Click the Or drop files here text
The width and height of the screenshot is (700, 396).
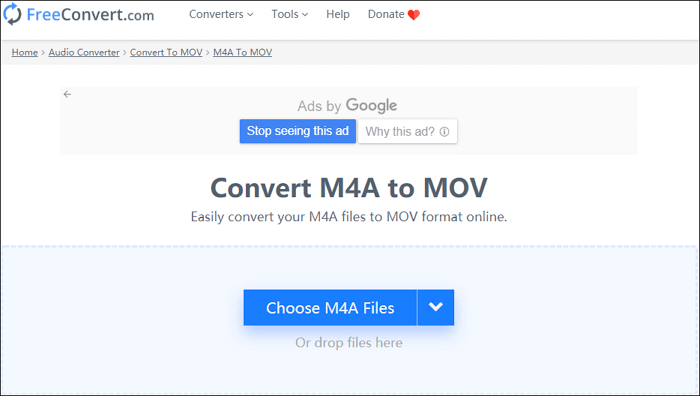349,342
